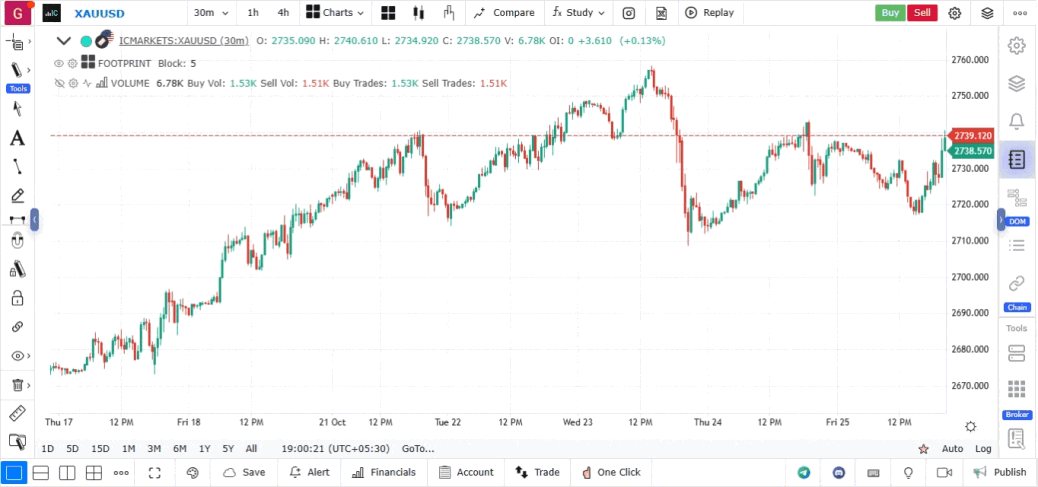Switch to the Account tab

[467, 472]
